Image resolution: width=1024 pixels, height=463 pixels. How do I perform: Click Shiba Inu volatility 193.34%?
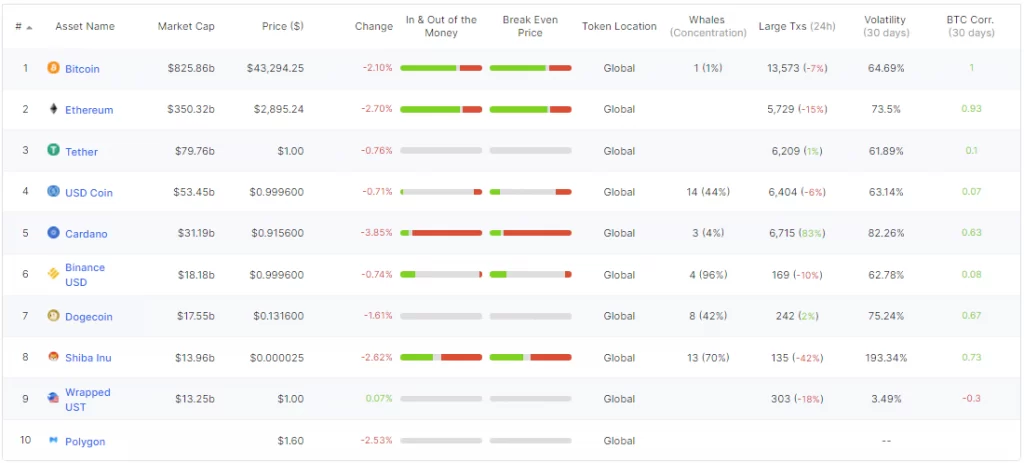(886, 357)
